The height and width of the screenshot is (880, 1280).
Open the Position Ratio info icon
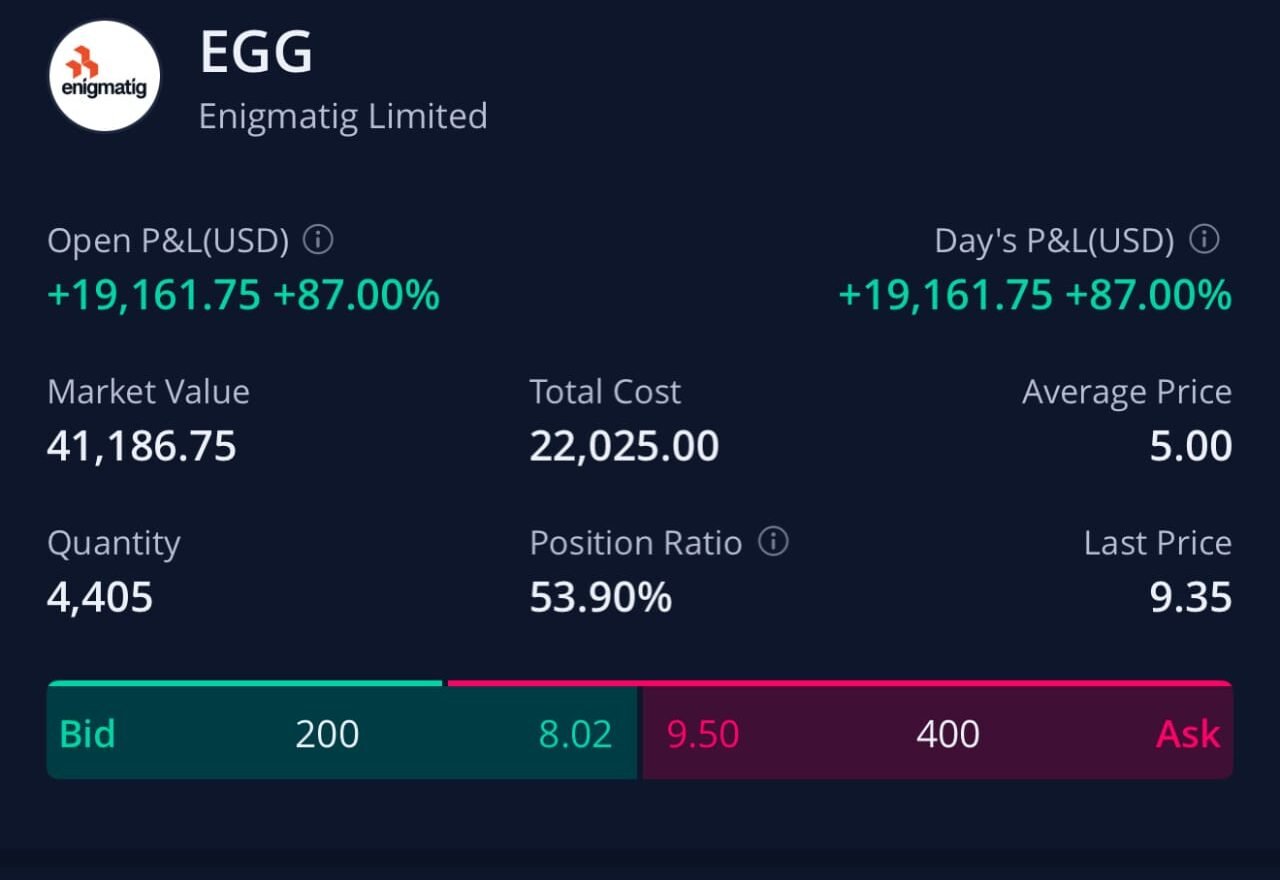(773, 542)
